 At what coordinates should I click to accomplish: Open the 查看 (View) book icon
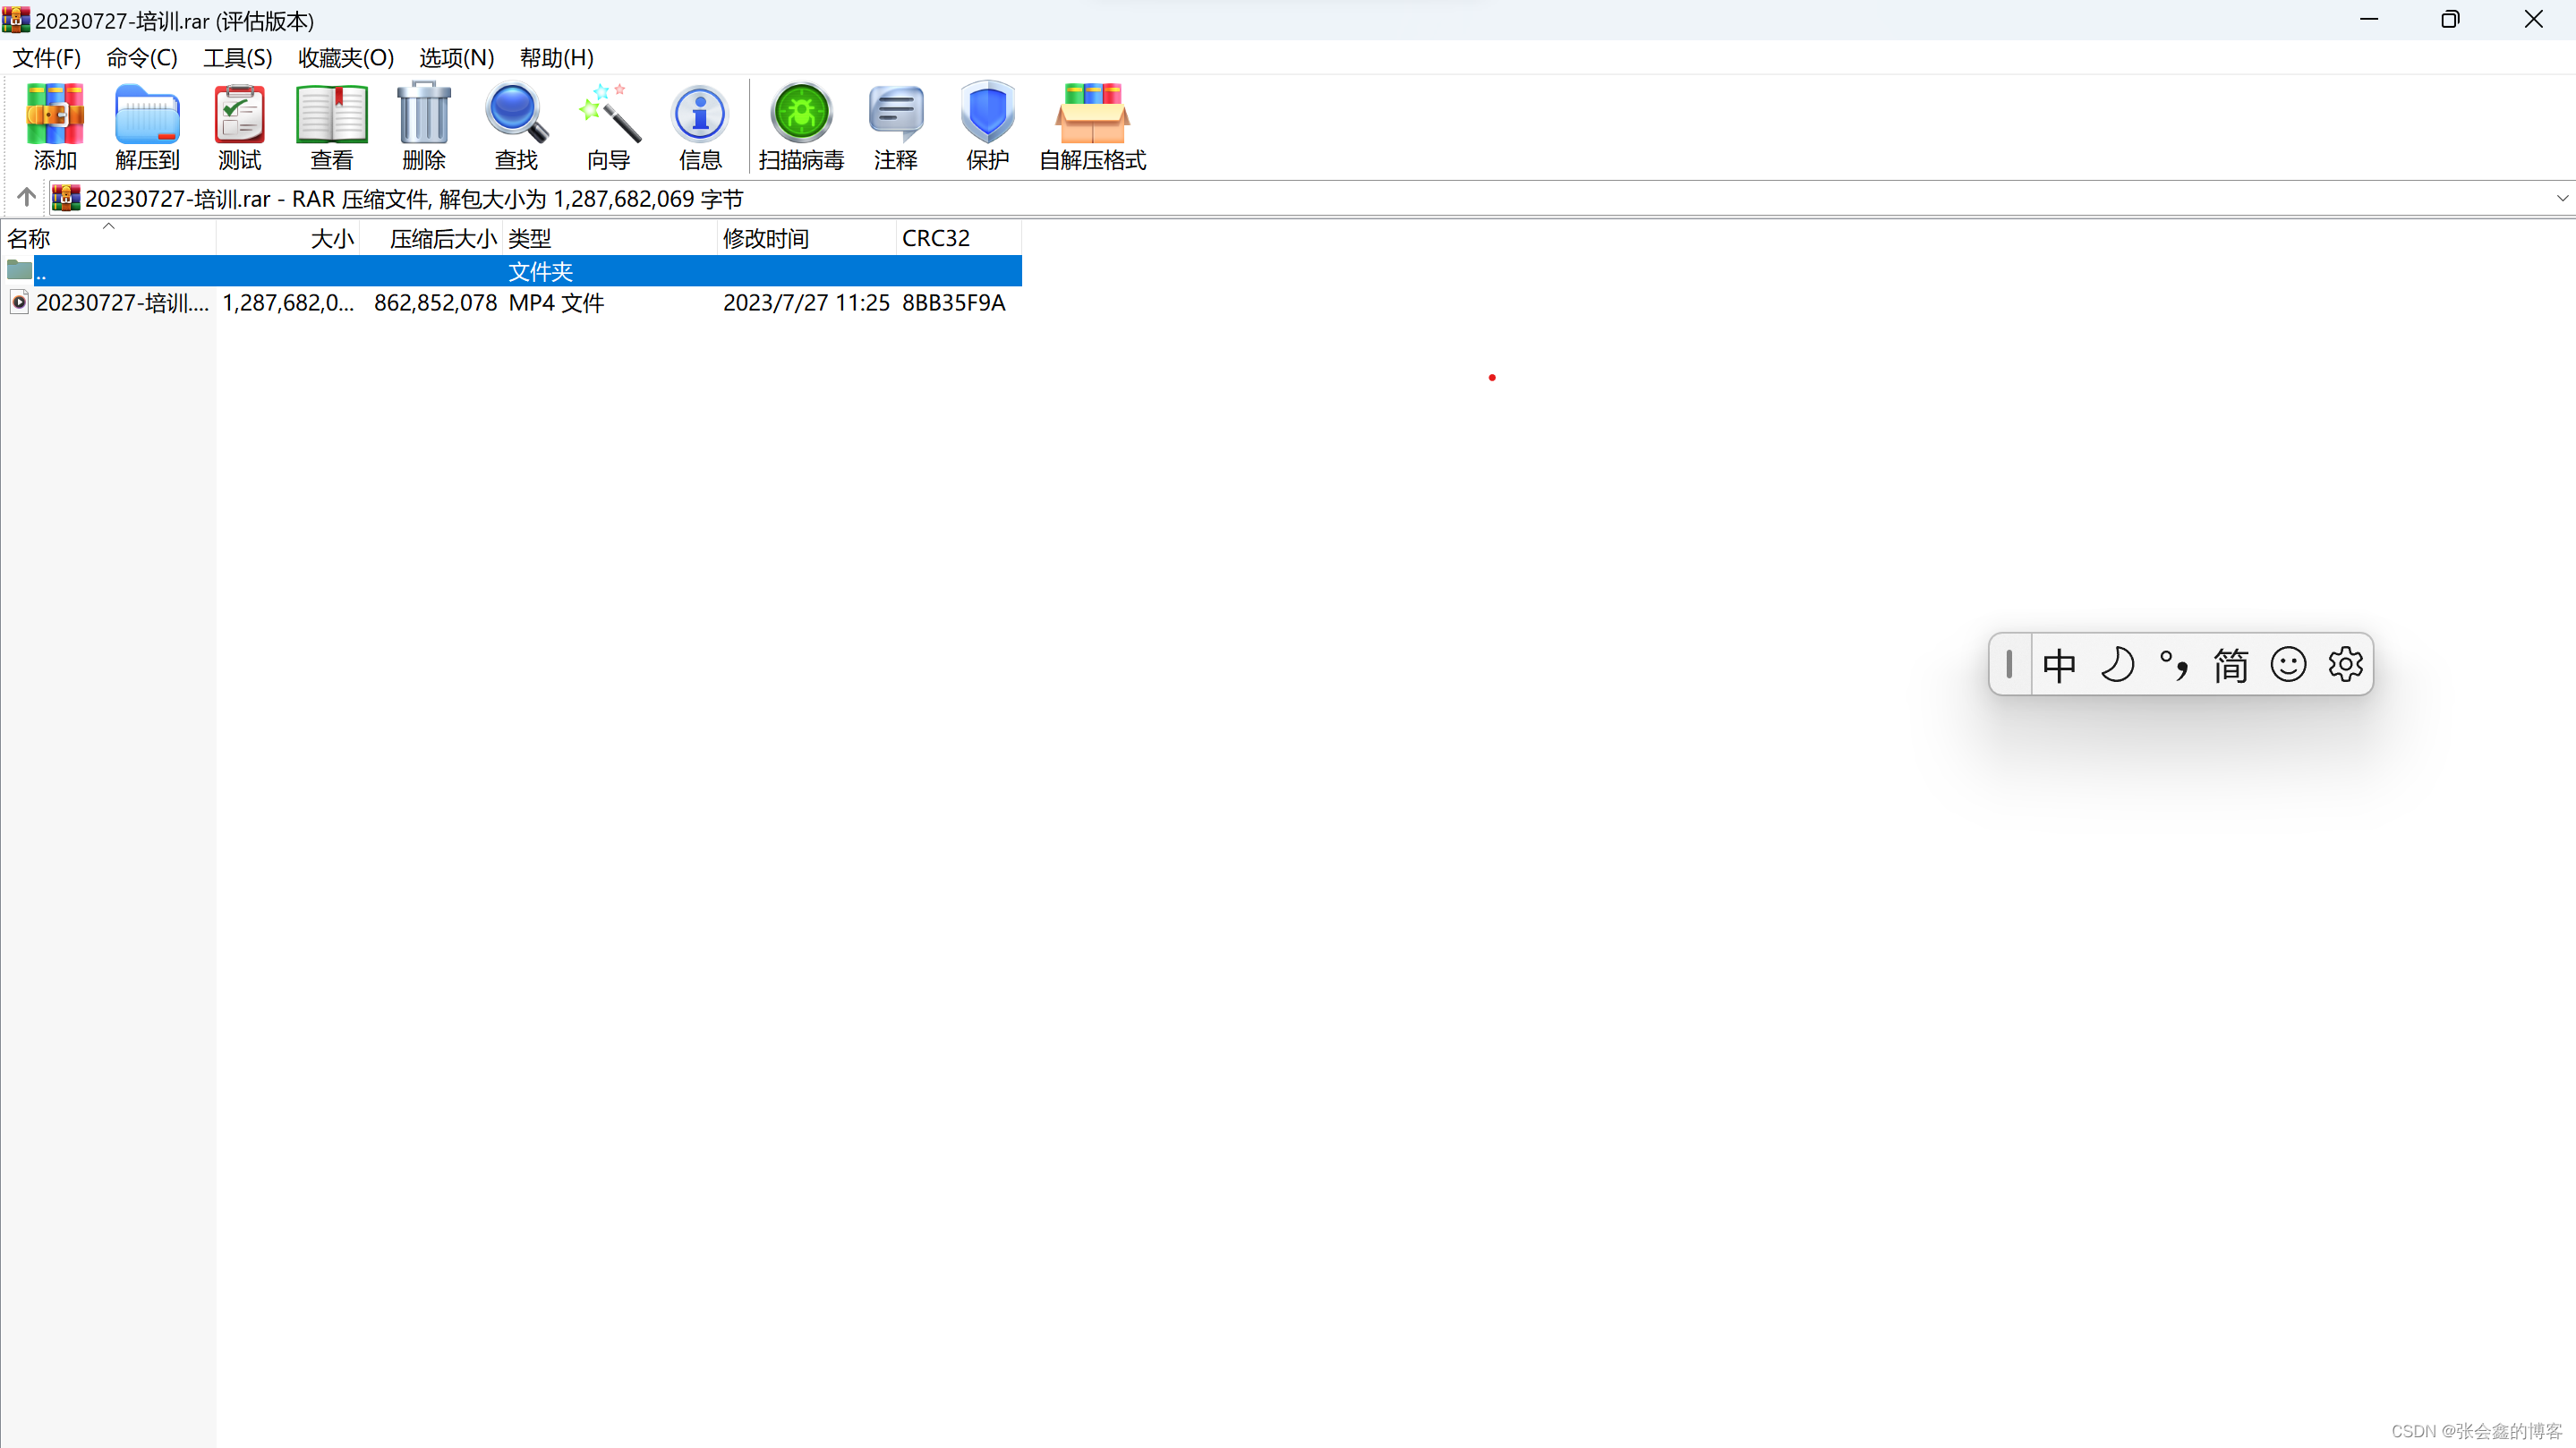coord(331,127)
